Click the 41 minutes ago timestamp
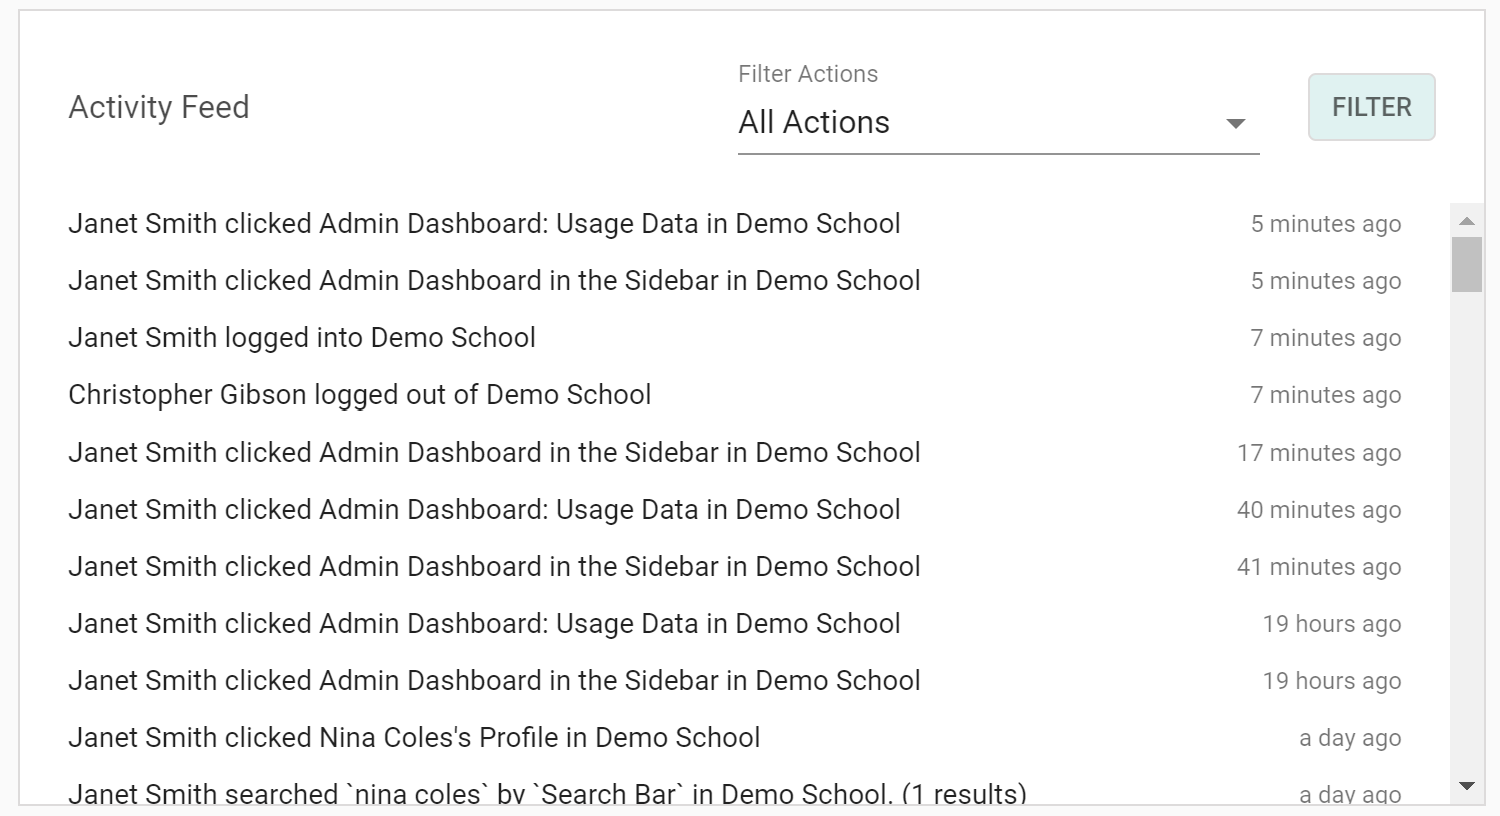This screenshot has width=1500, height=816. click(1318, 567)
